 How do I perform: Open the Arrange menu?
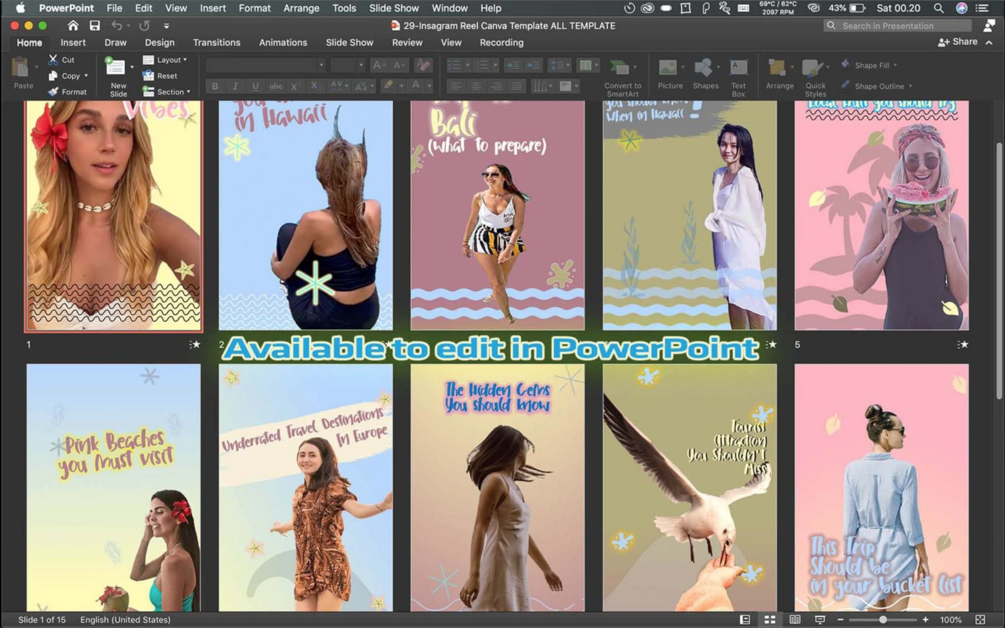pyautogui.click(x=779, y=74)
